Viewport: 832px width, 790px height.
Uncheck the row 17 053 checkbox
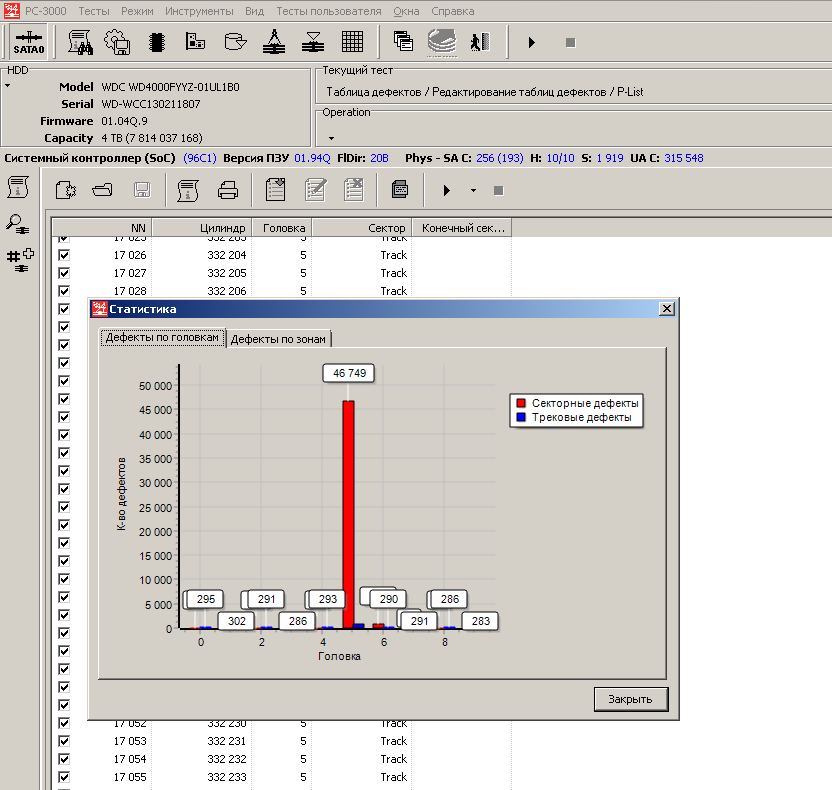[x=64, y=741]
